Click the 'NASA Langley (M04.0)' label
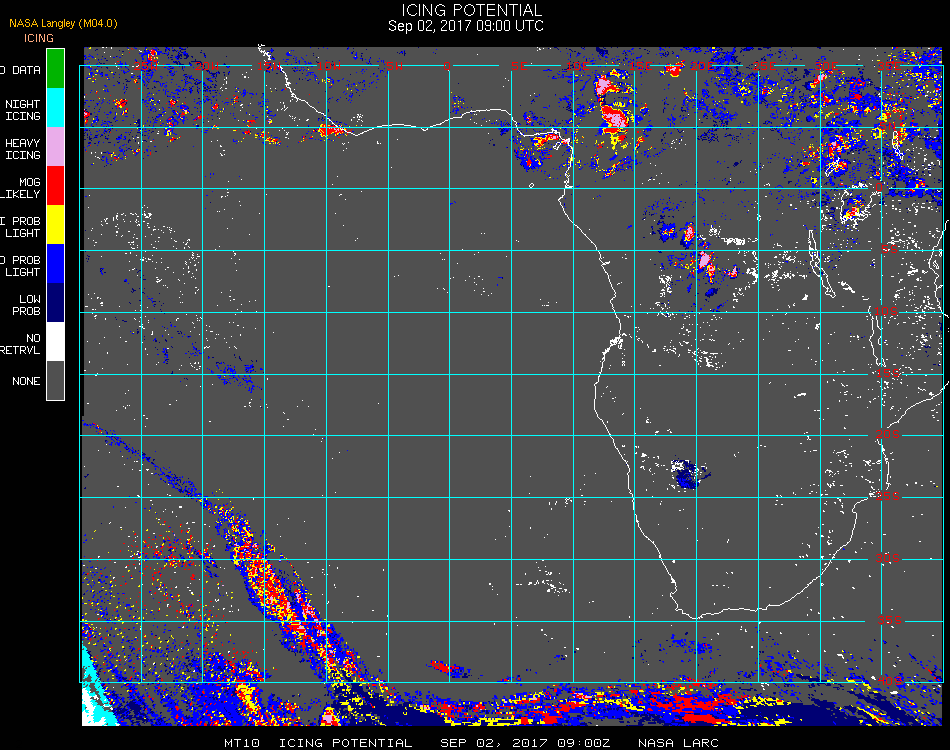Screen dimensions: 950x750 tap(63, 23)
